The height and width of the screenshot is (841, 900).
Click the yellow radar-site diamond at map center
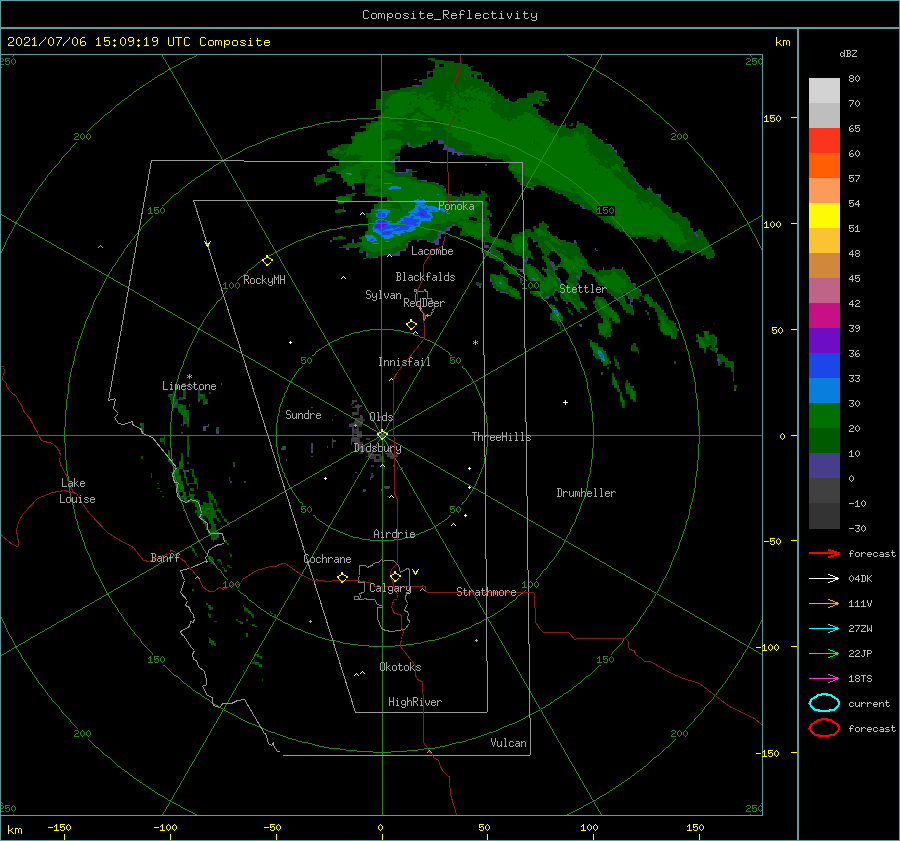click(382, 435)
